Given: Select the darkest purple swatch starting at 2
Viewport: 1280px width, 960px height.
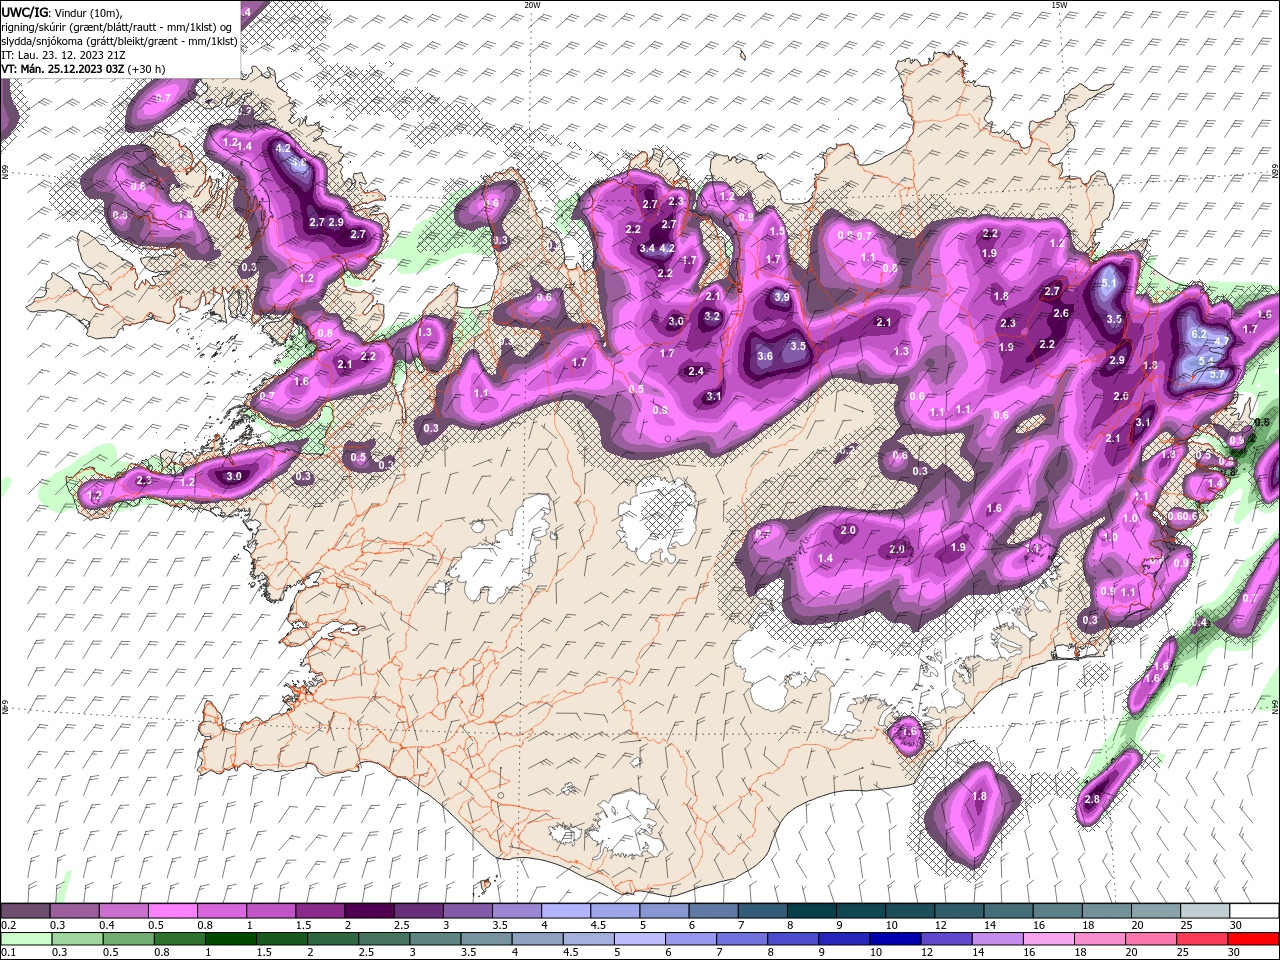Looking at the screenshot, I should pyautogui.click(x=368, y=911).
